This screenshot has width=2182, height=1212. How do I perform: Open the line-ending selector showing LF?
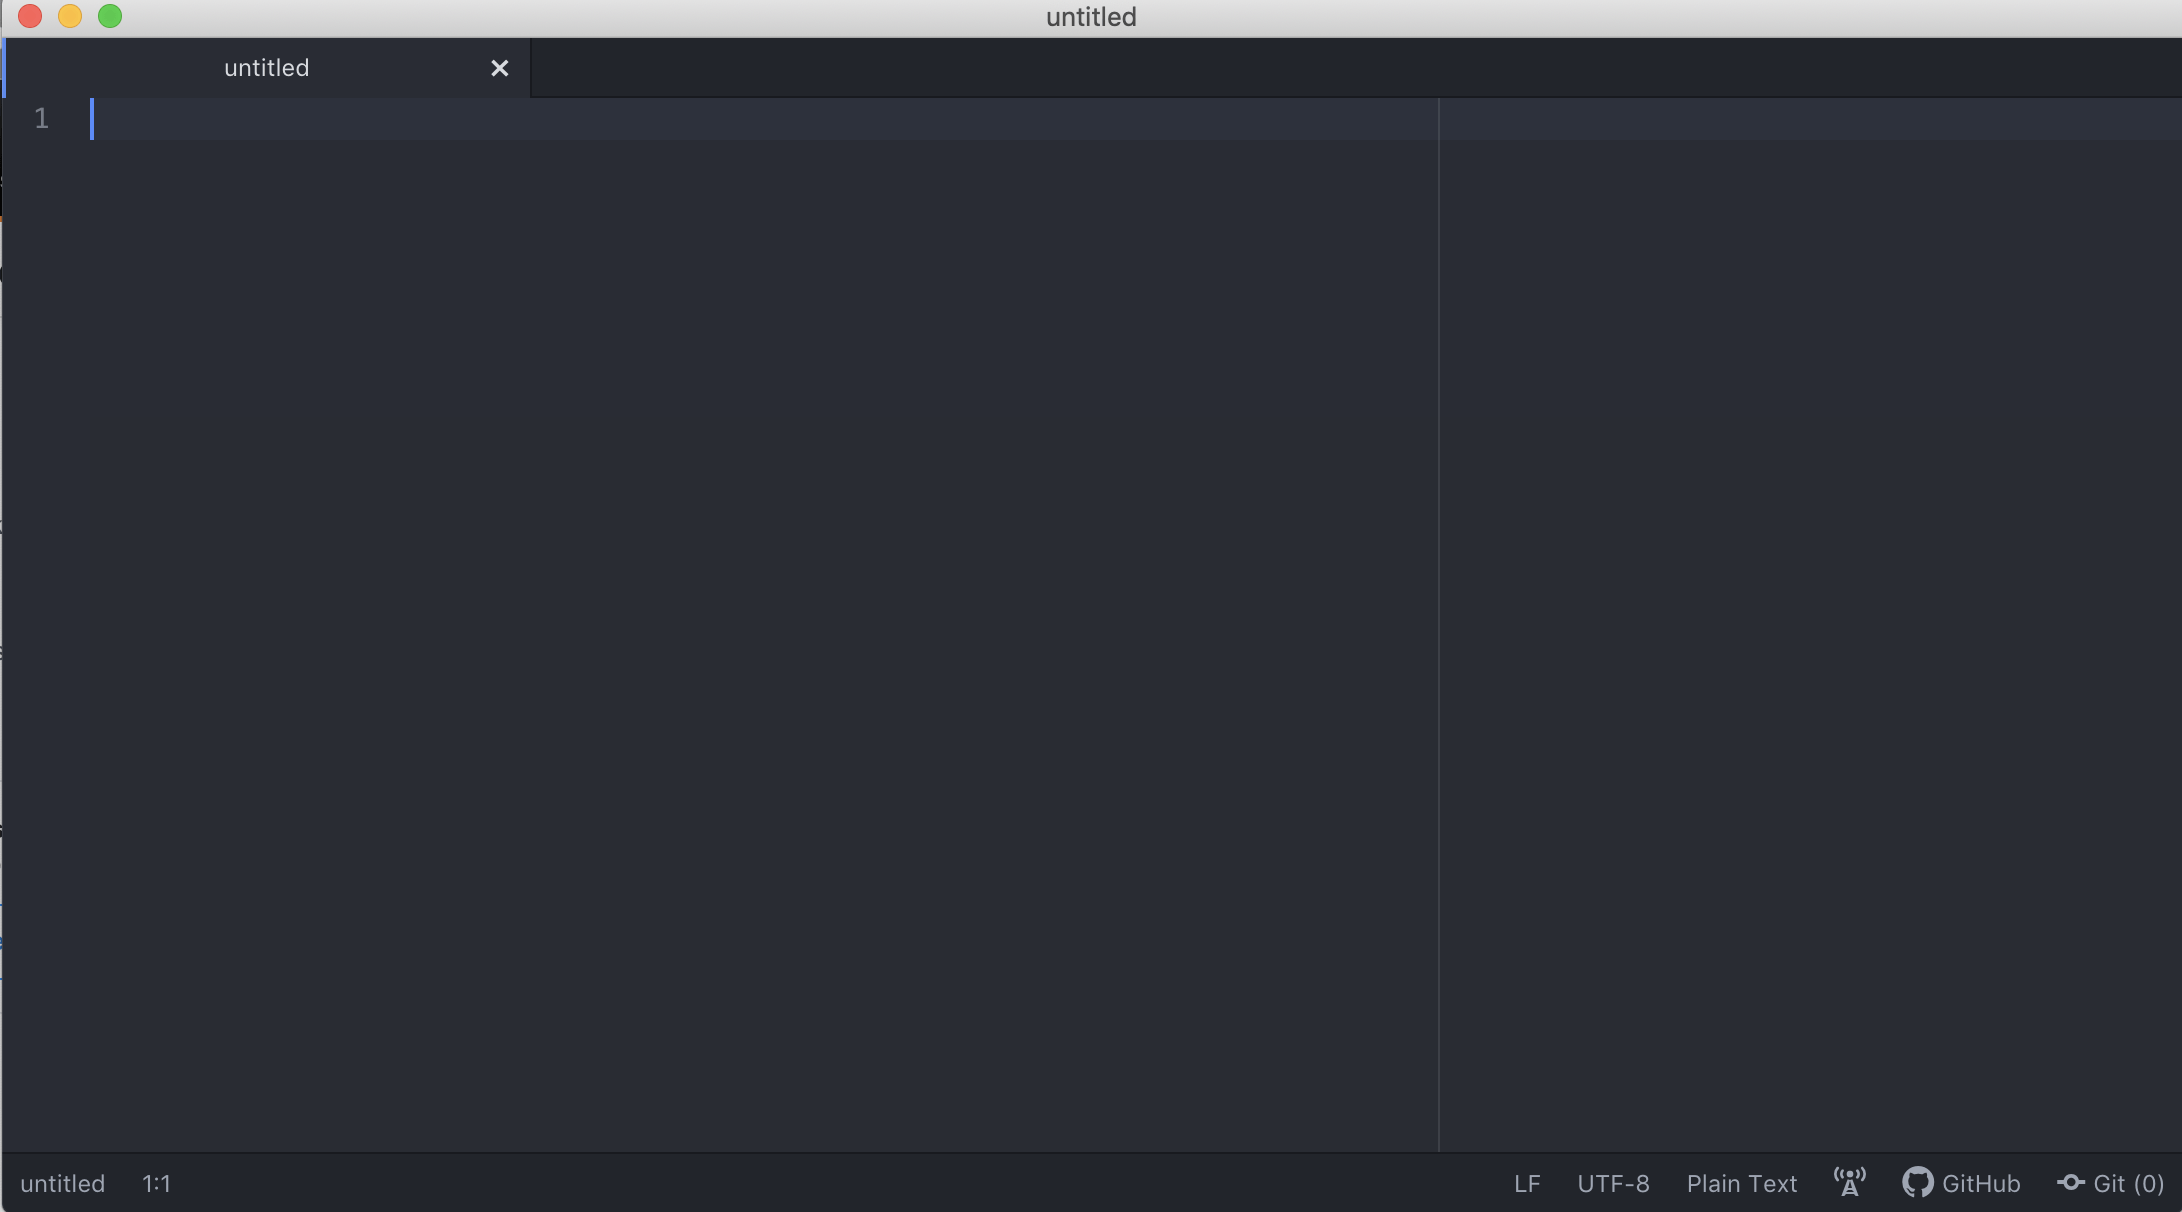point(1527,1183)
